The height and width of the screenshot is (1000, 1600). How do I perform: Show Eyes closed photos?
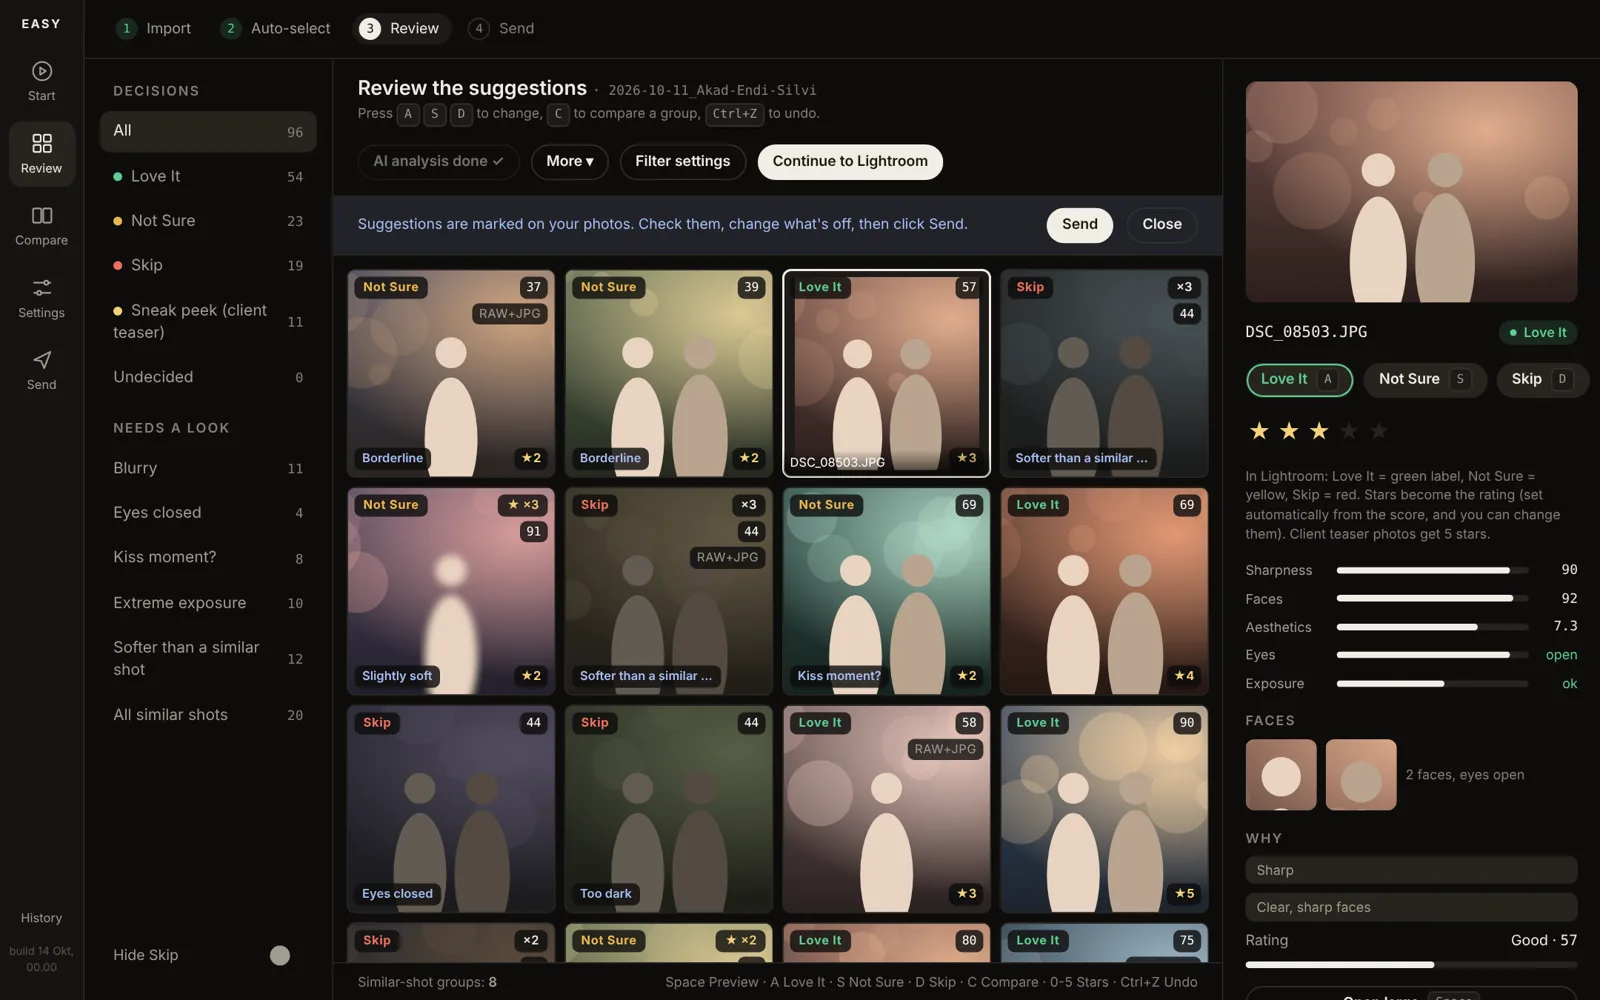pyautogui.click(x=208, y=512)
